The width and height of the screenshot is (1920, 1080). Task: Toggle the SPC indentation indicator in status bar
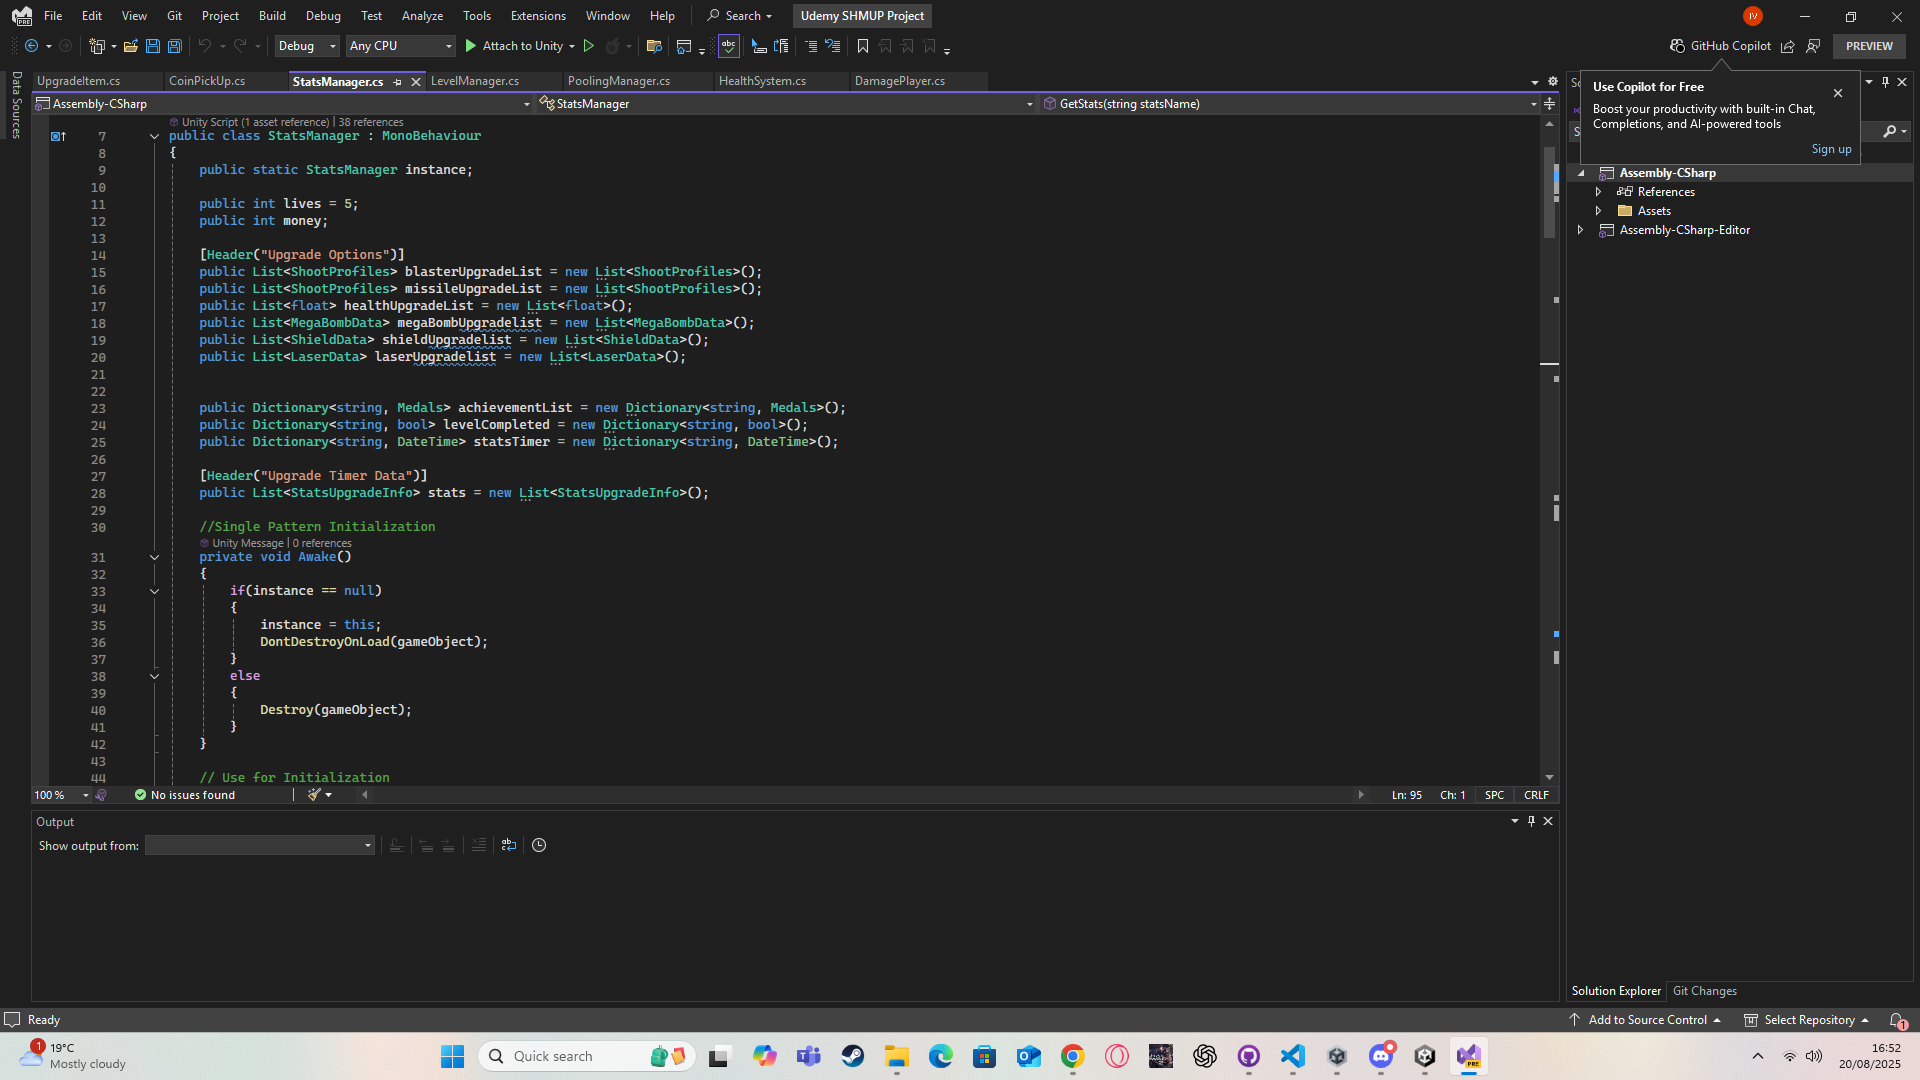click(x=1494, y=795)
